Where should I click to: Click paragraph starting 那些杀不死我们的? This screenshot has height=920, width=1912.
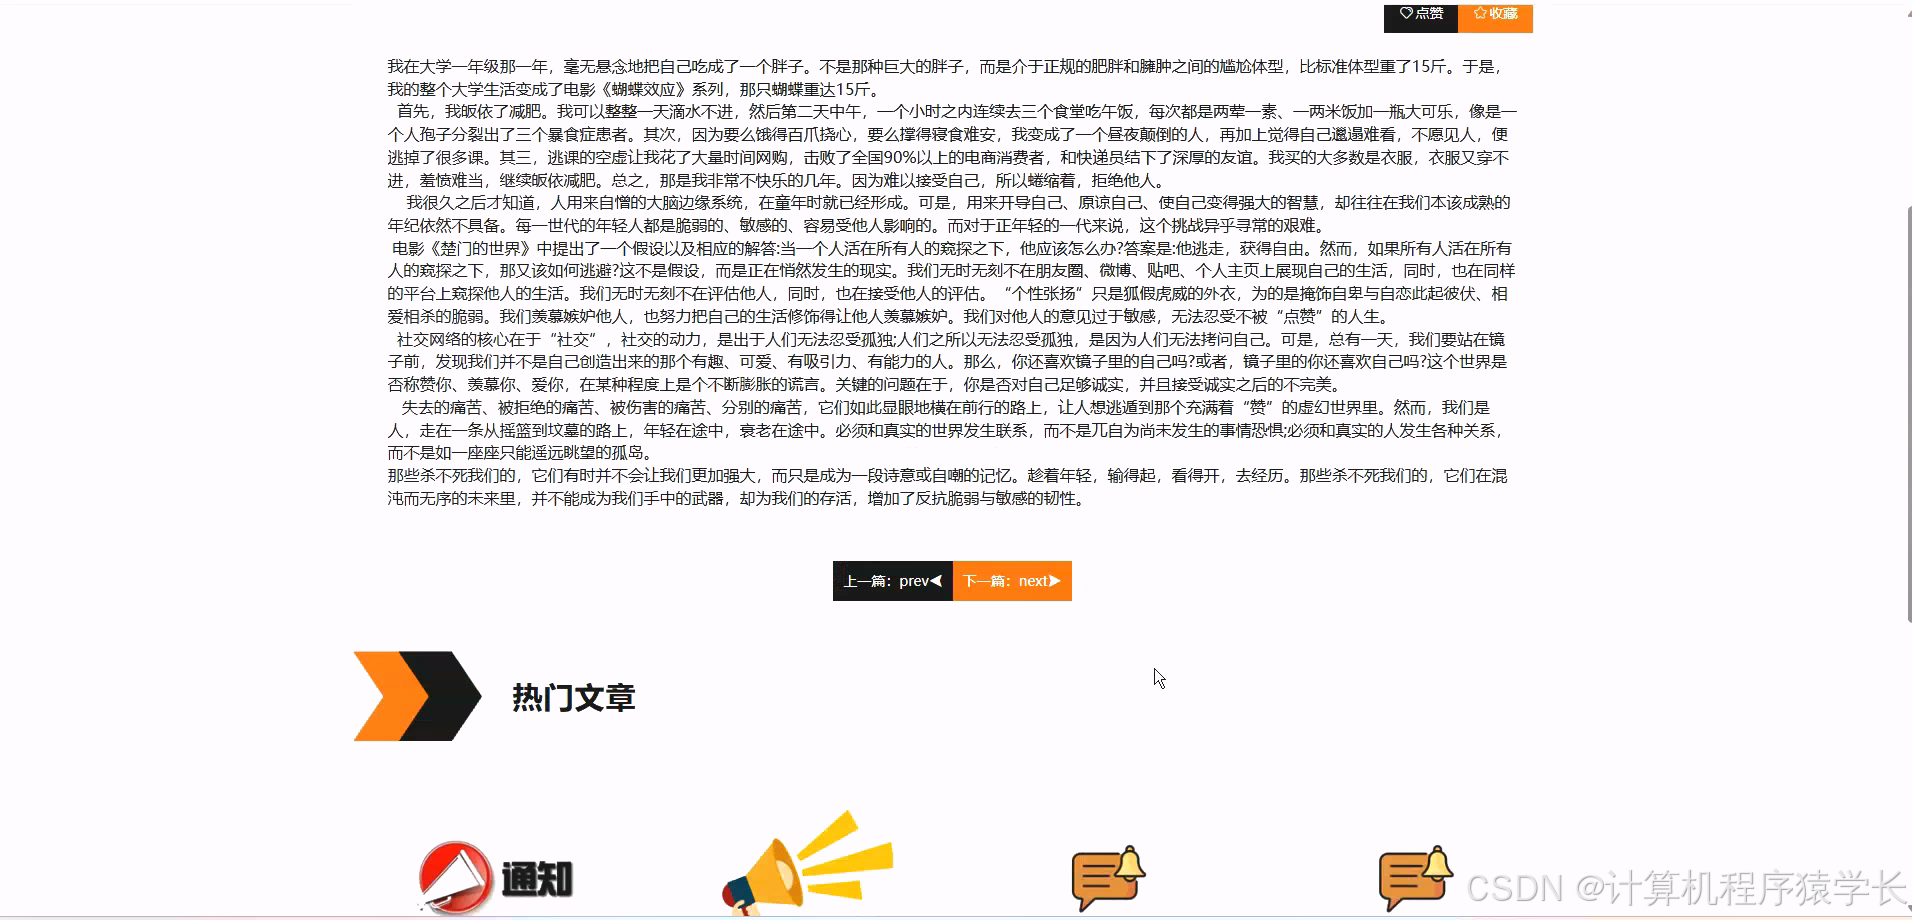tap(948, 487)
